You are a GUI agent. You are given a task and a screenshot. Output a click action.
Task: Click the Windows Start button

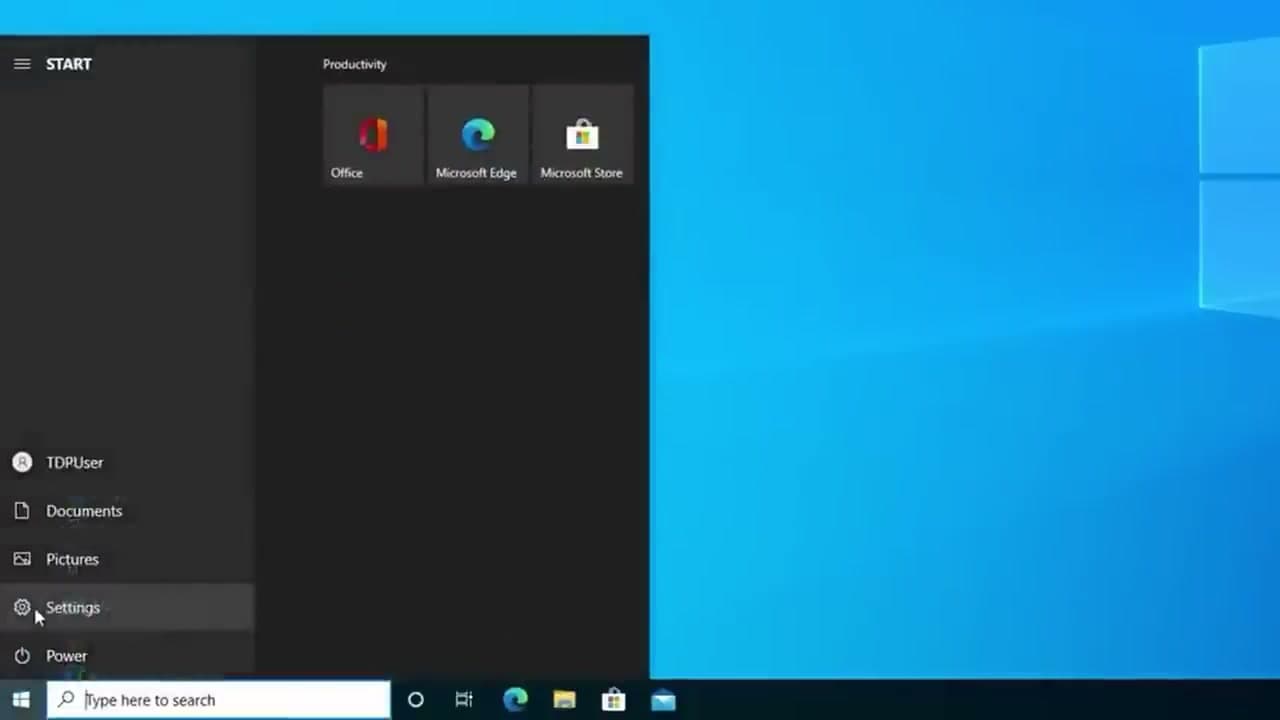coord(21,700)
